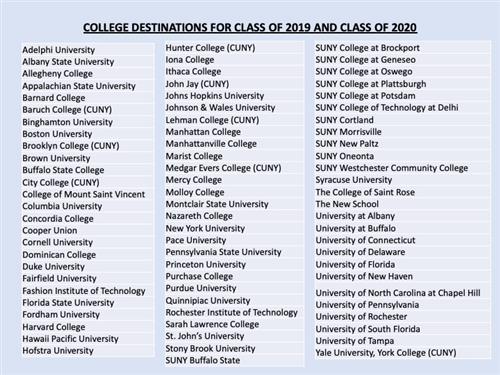
Task: Click Fashion Institute of Technology
Action: coord(84,291)
